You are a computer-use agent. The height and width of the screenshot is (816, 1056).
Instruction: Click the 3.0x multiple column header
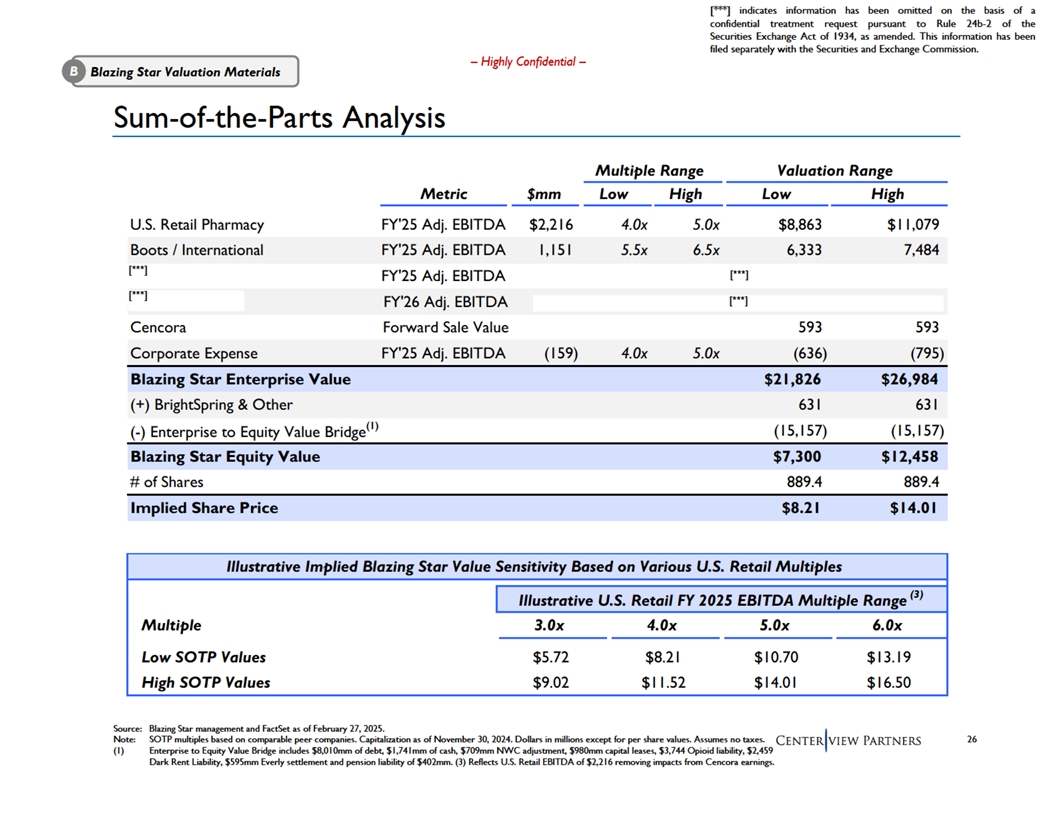(550, 625)
